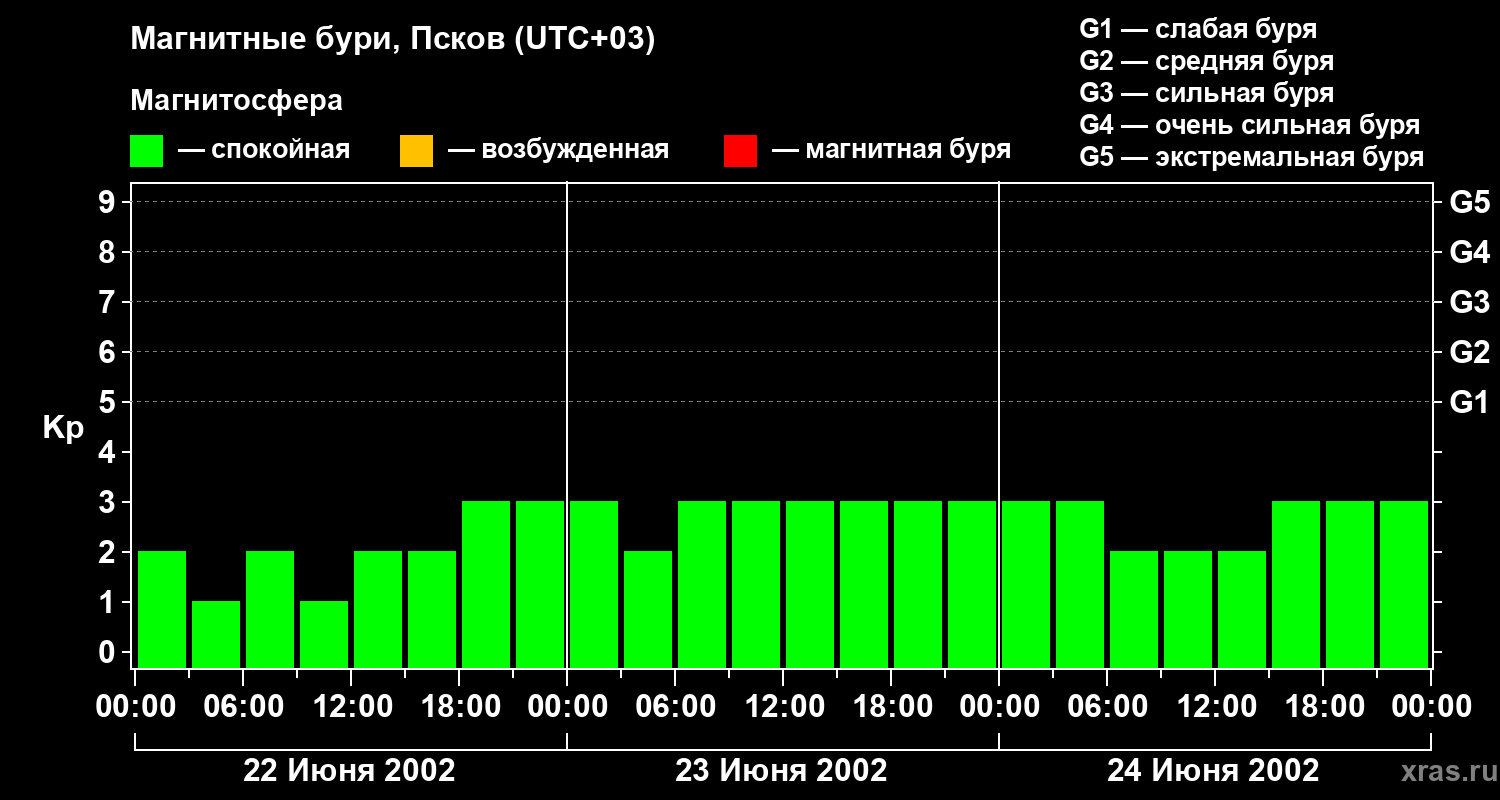This screenshot has width=1500, height=800.
Task: Click the 22 Июня bar for 00:00–03:00
Action: 162,609
